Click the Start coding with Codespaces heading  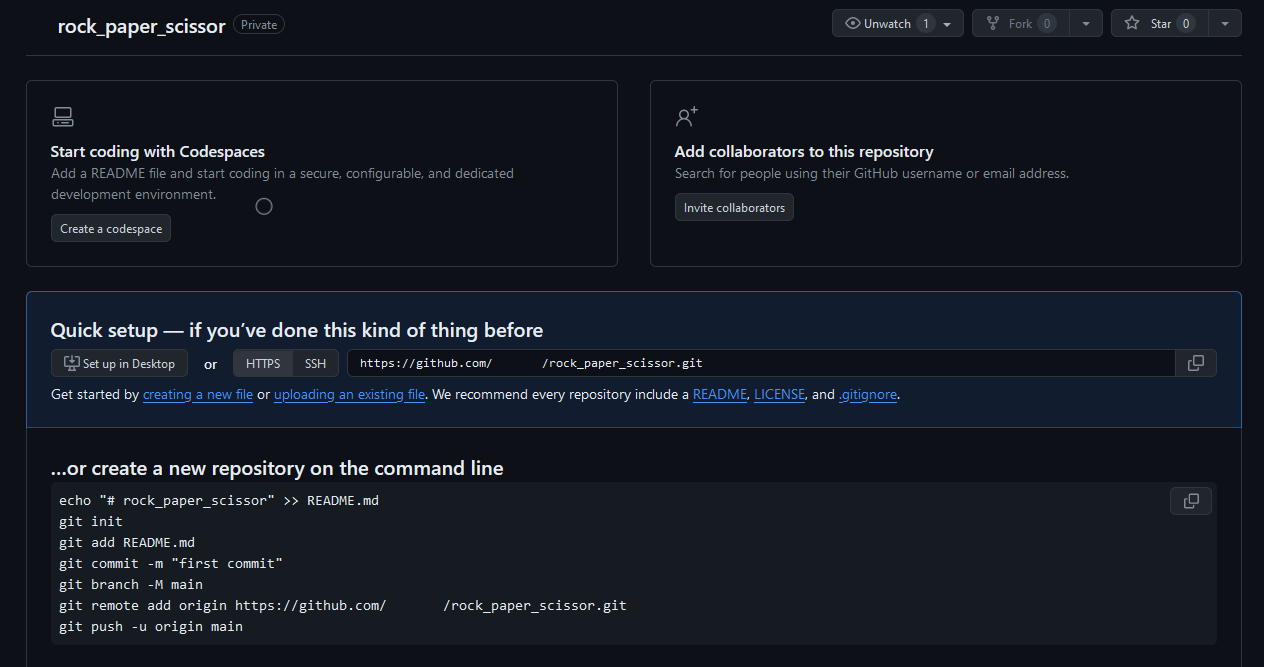(x=158, y=152)
